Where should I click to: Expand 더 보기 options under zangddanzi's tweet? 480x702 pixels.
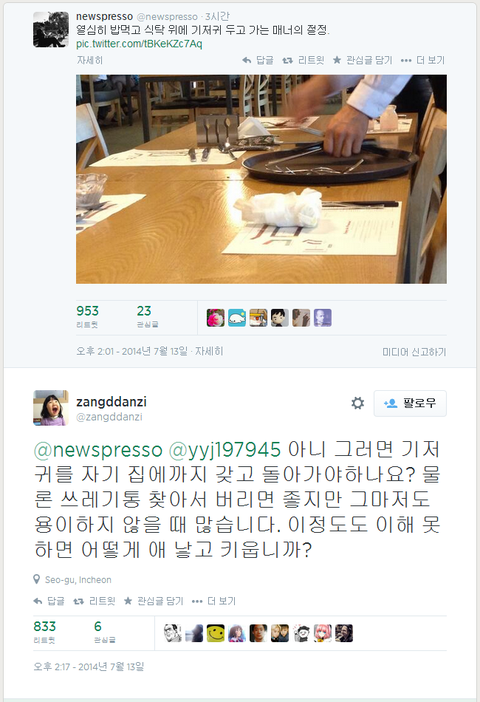click(x=214, y=601)
